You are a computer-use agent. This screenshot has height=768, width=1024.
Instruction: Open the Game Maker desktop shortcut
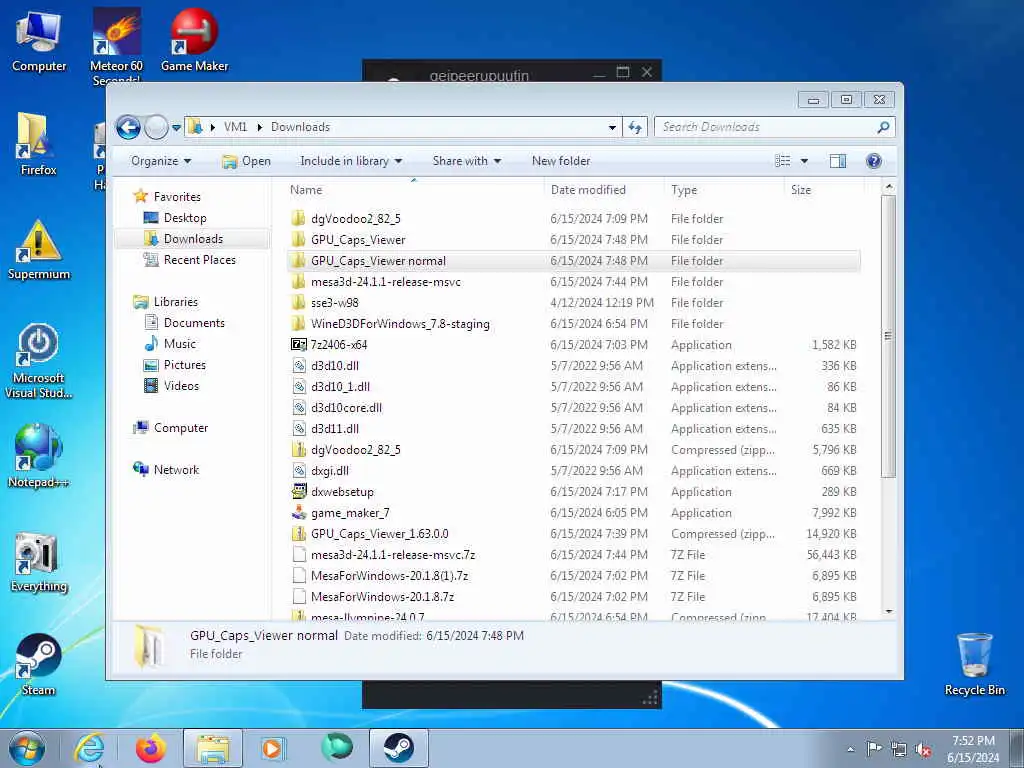click(x=194, y=40)
